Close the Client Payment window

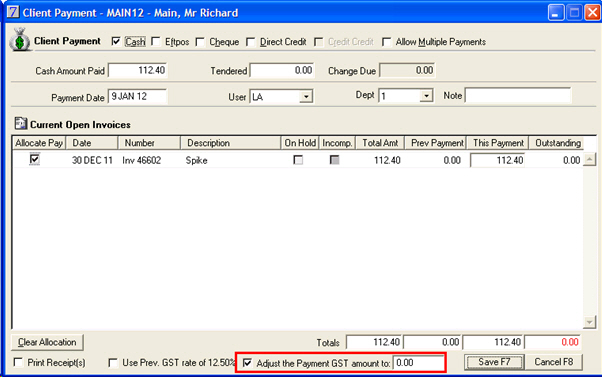pos(592,13)
